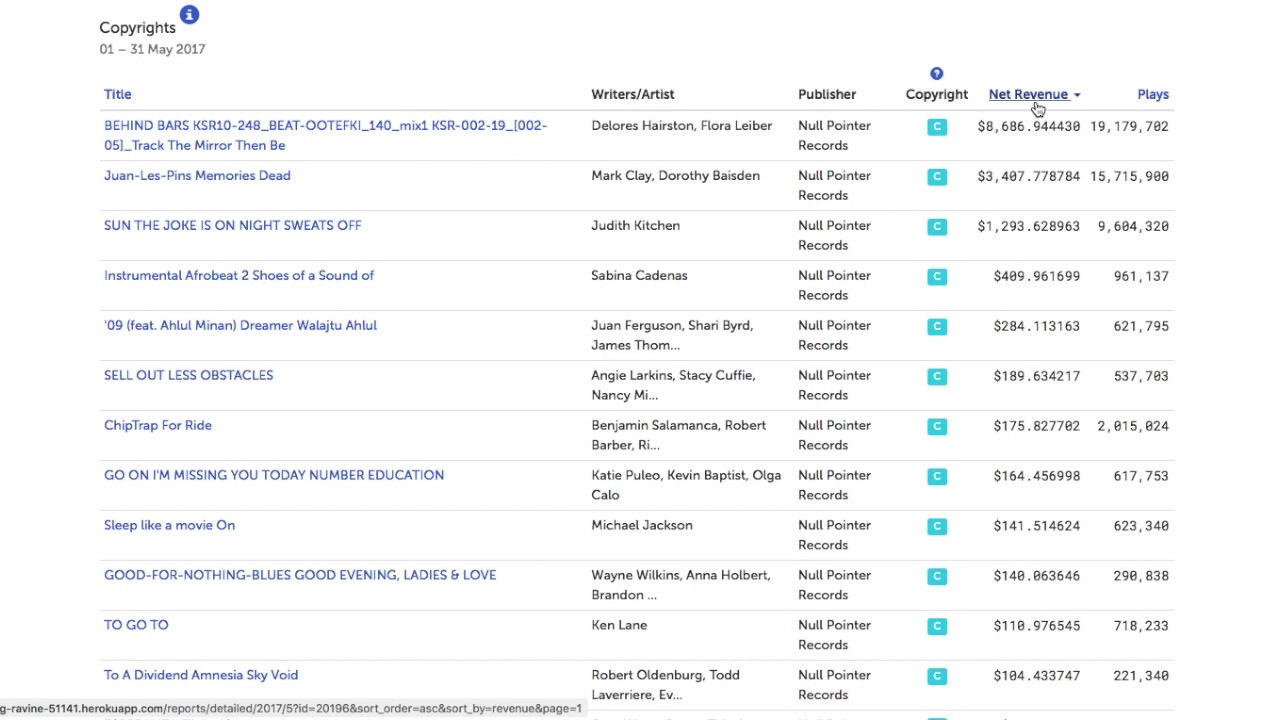
Task: Click writer Michael Jackson cell
Action: coord(642,525)
